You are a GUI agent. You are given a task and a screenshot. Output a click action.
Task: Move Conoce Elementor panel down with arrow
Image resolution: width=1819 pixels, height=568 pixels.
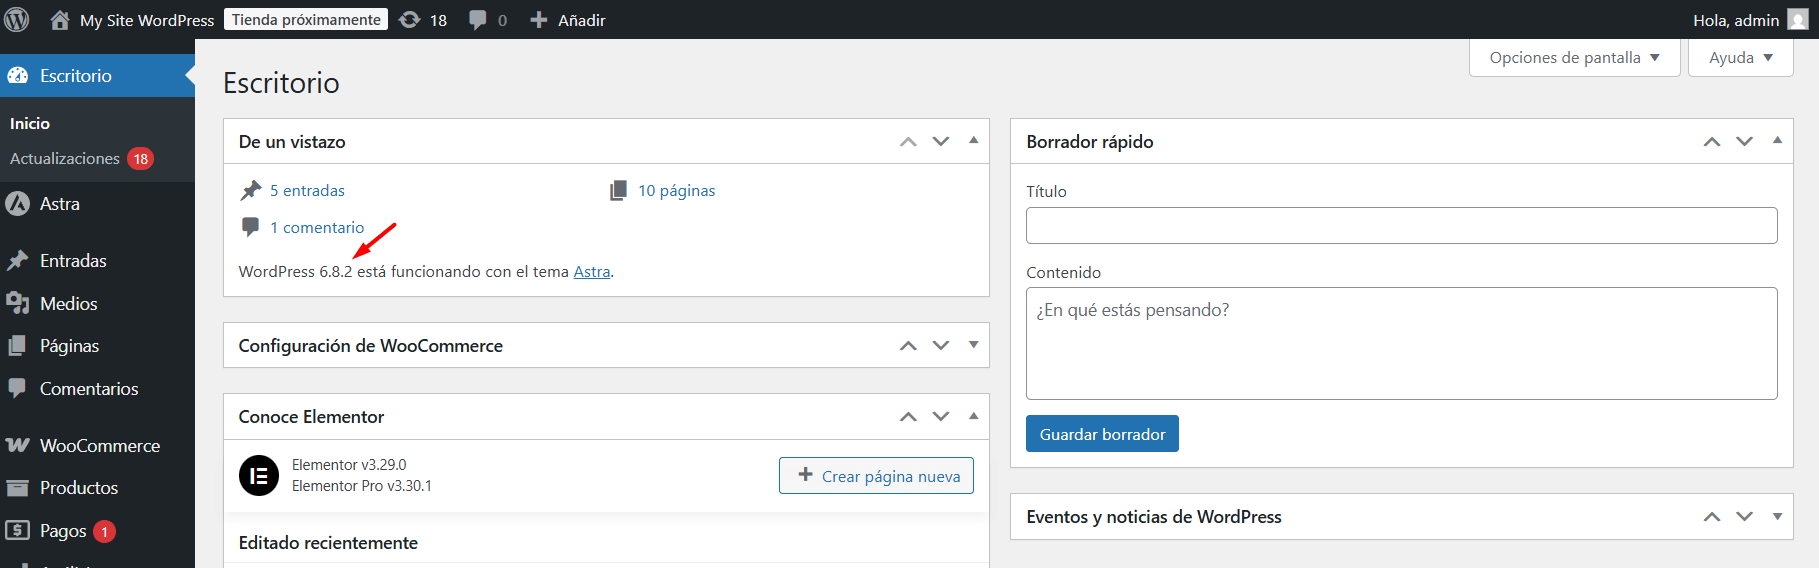(x=941, y=417)
